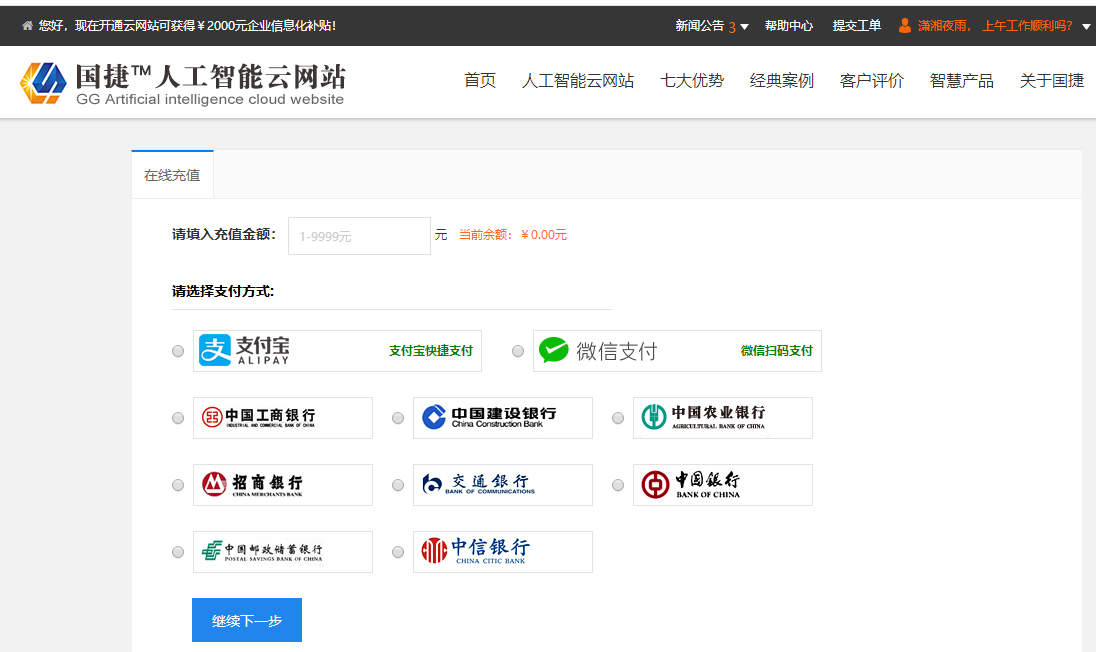Go to 经典案例 in the navigation

(x=782, y=81)
